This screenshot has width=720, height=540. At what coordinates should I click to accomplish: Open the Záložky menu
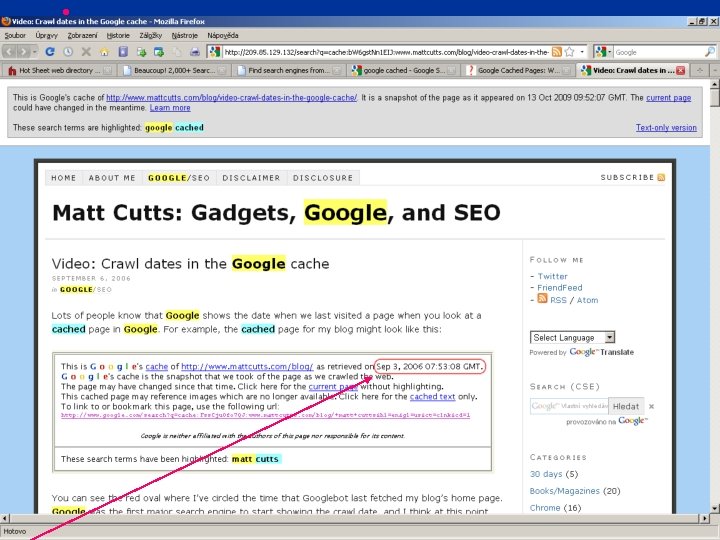tap(151, 35)
